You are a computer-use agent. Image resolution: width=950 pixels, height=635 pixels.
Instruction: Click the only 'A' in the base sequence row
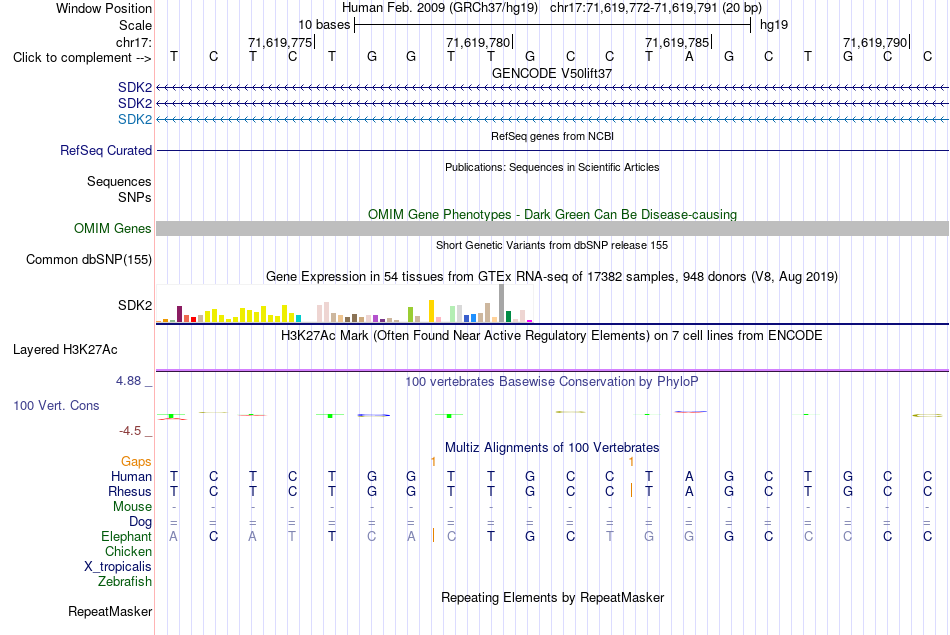(689, 57)
